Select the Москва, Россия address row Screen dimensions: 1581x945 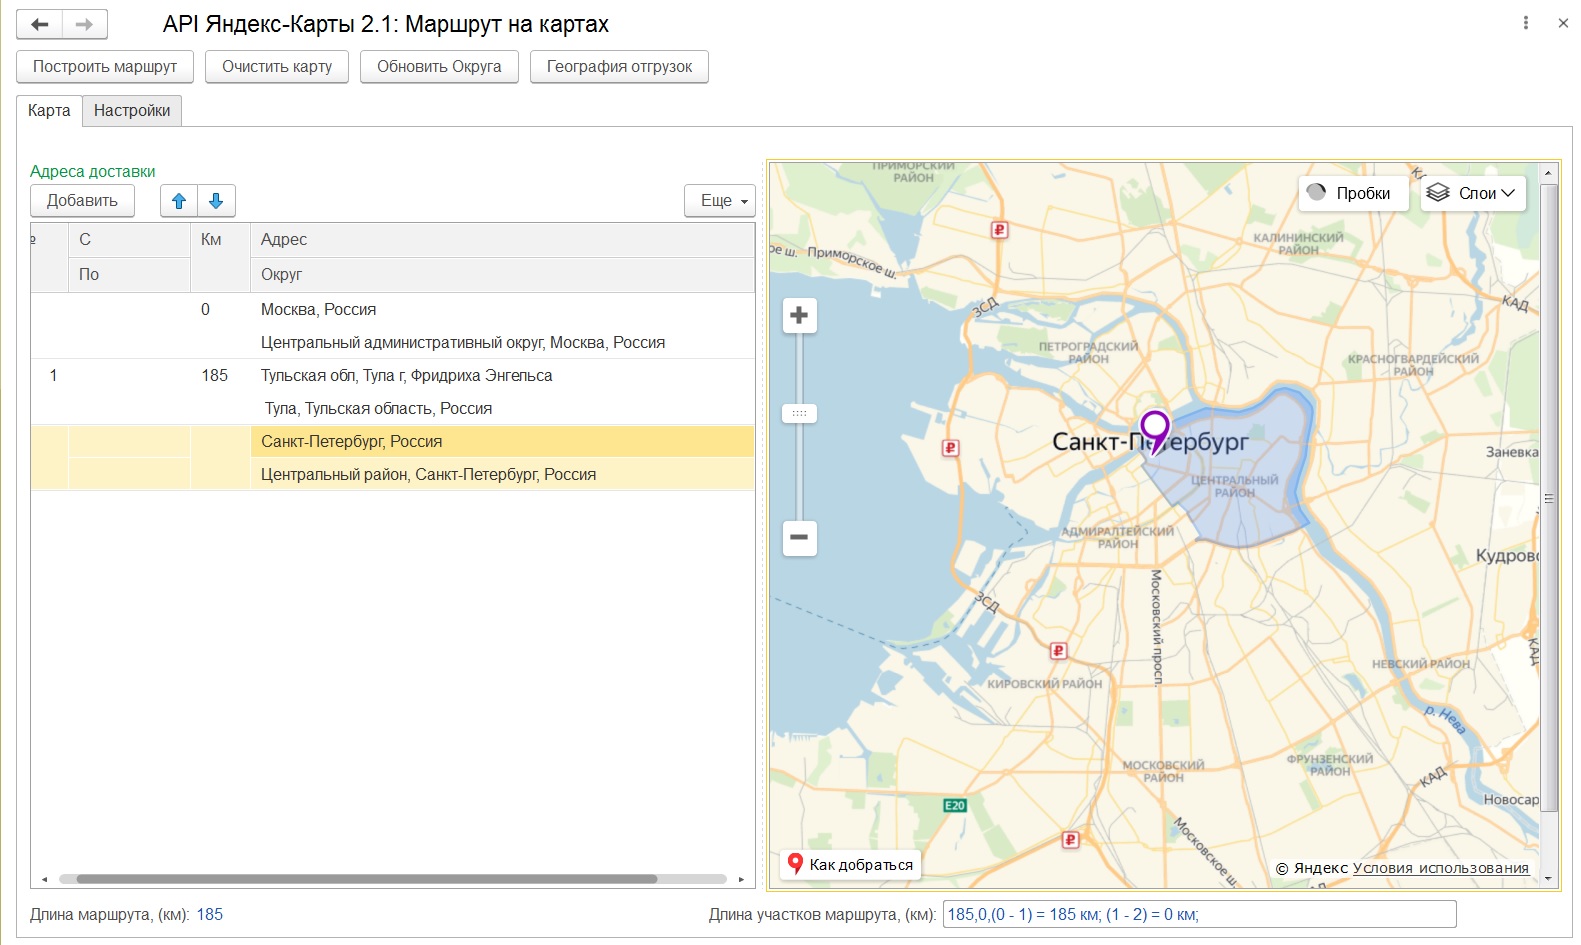[502, 310]
